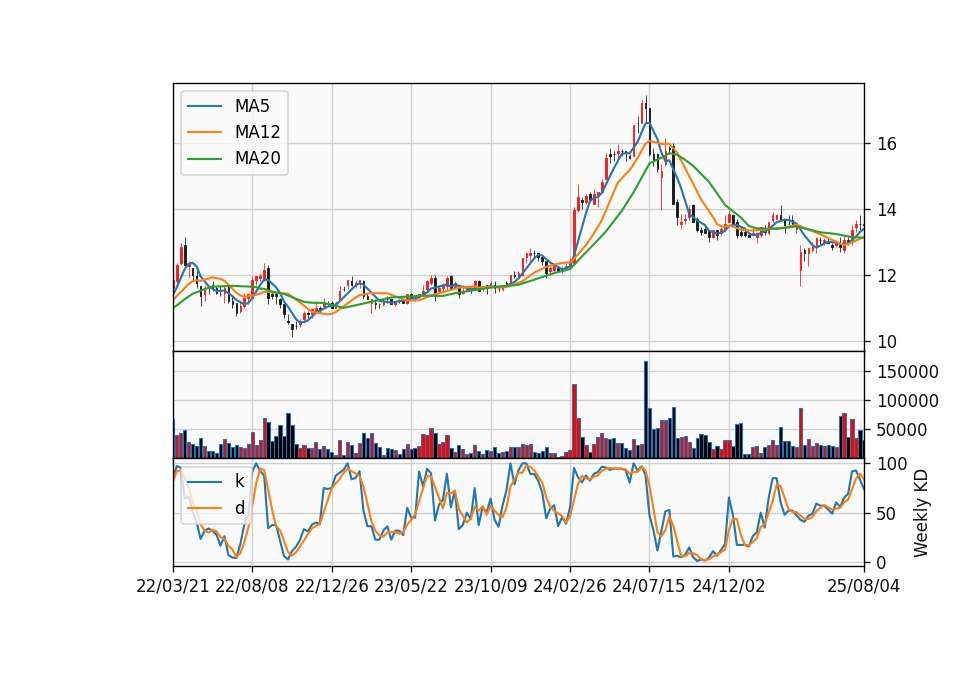Click the green MA20 legend line swatch
960x690 pixels.
[204, 159]
